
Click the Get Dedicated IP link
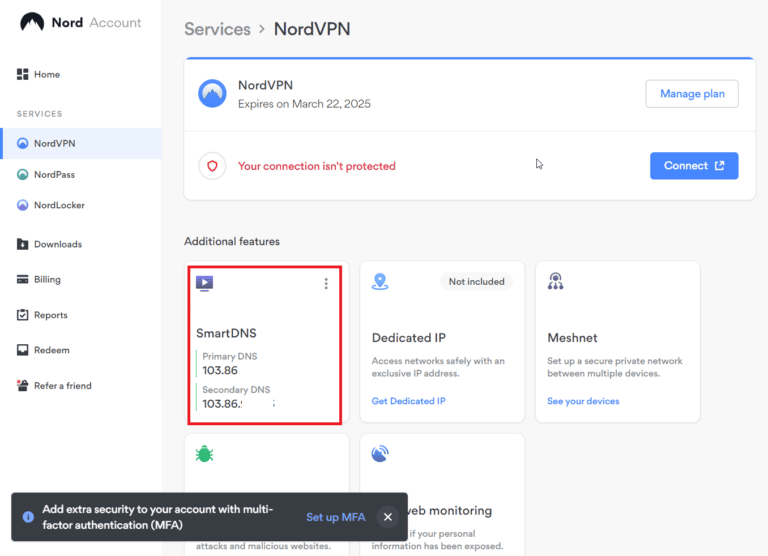(408, 401)
